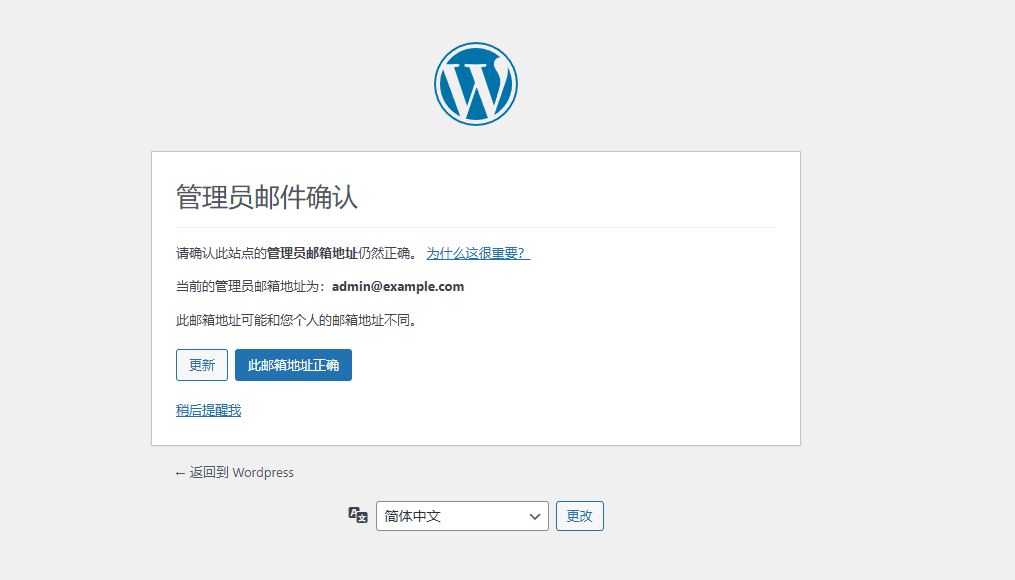Open the 为什么这很重要？ link
This screenshot has width=1015, height=580.
pos(478,253)
